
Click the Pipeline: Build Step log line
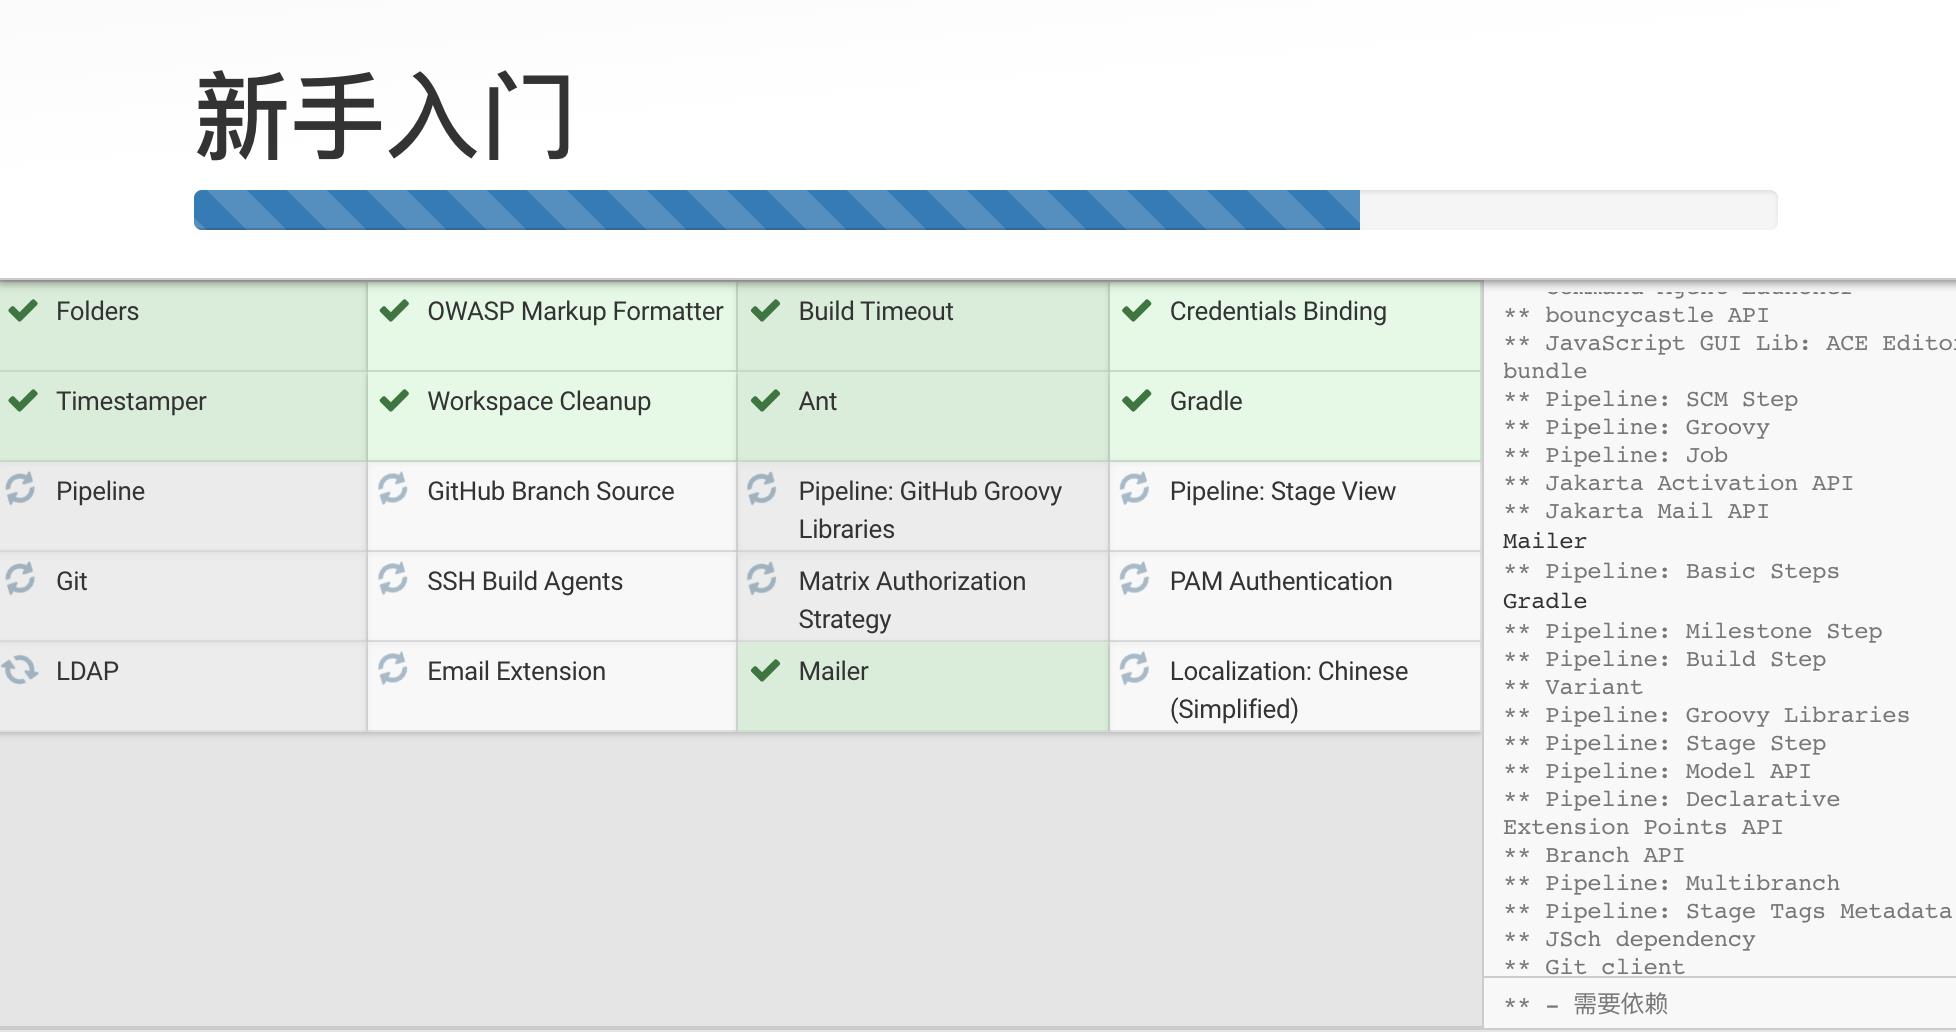[1664, 659]
